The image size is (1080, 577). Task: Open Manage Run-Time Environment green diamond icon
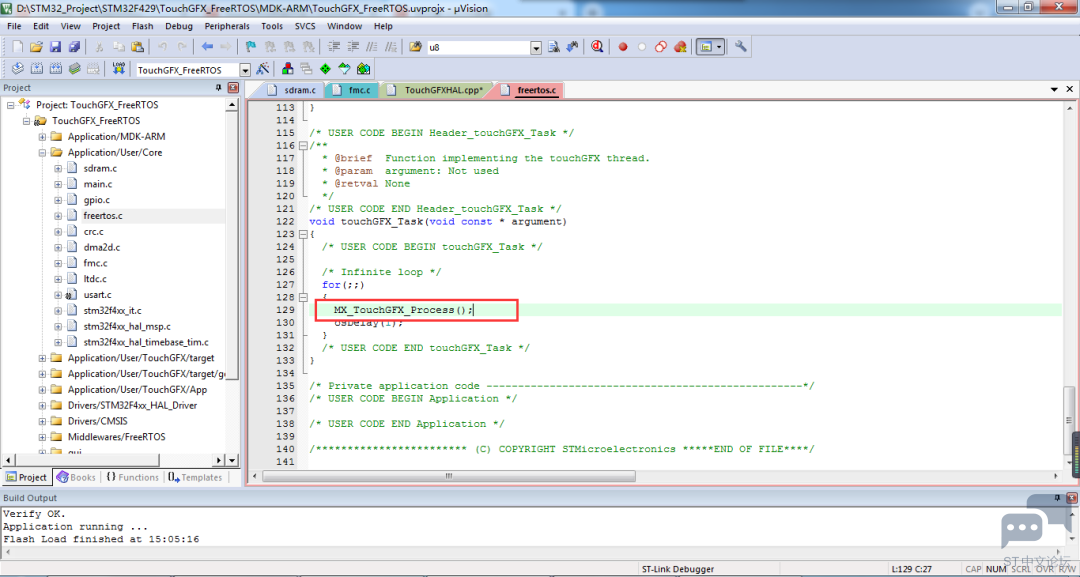(x=325, y=69)
